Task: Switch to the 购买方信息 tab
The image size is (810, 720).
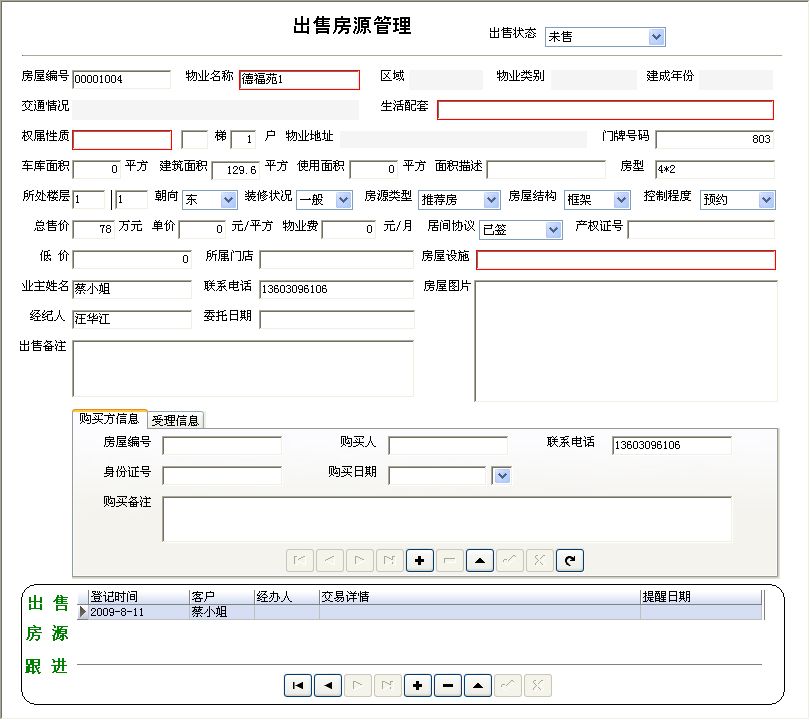Action: 110,418
